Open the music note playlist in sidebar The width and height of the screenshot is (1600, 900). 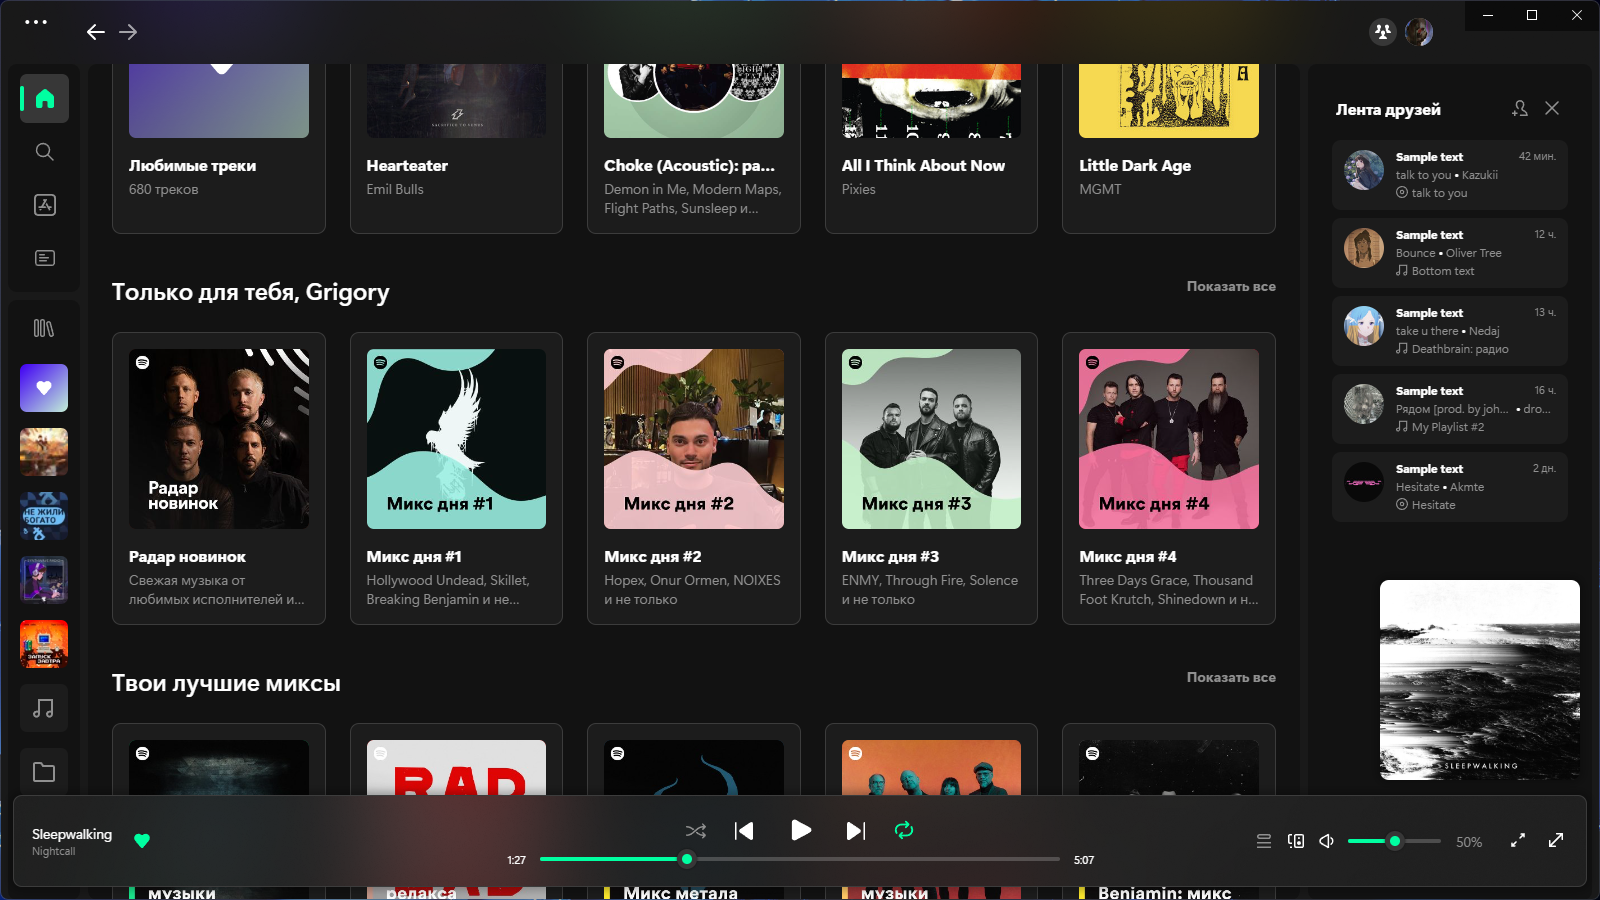click(44, 708)
